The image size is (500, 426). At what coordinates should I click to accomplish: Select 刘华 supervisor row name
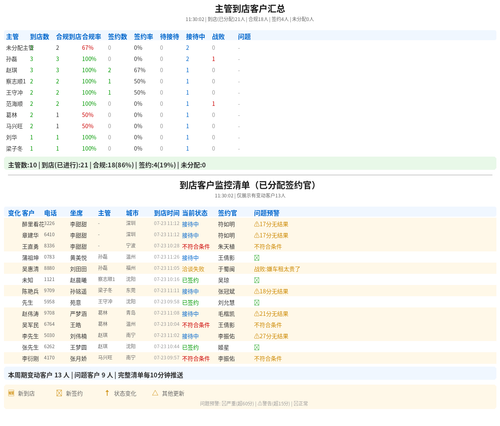(x=11, y=137)
